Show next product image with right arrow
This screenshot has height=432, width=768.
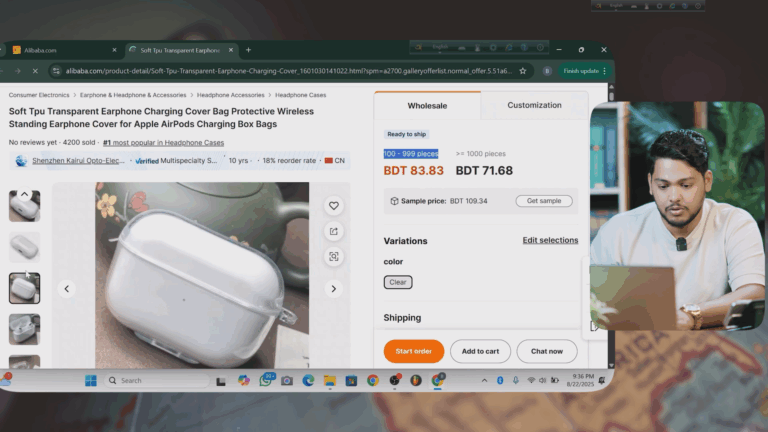point(334,289)
